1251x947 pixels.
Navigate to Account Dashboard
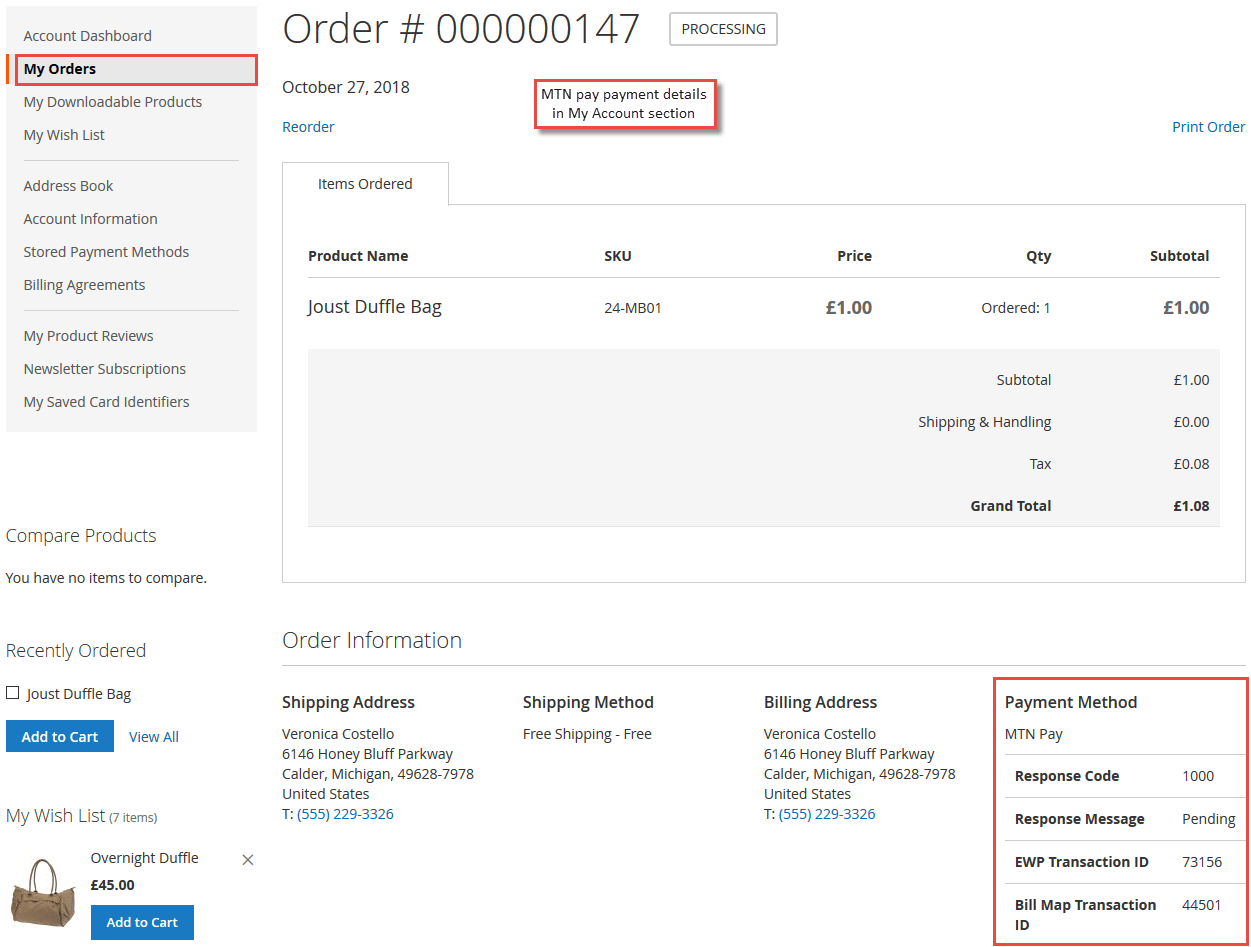pyautogui.click(x=87, y=35)
